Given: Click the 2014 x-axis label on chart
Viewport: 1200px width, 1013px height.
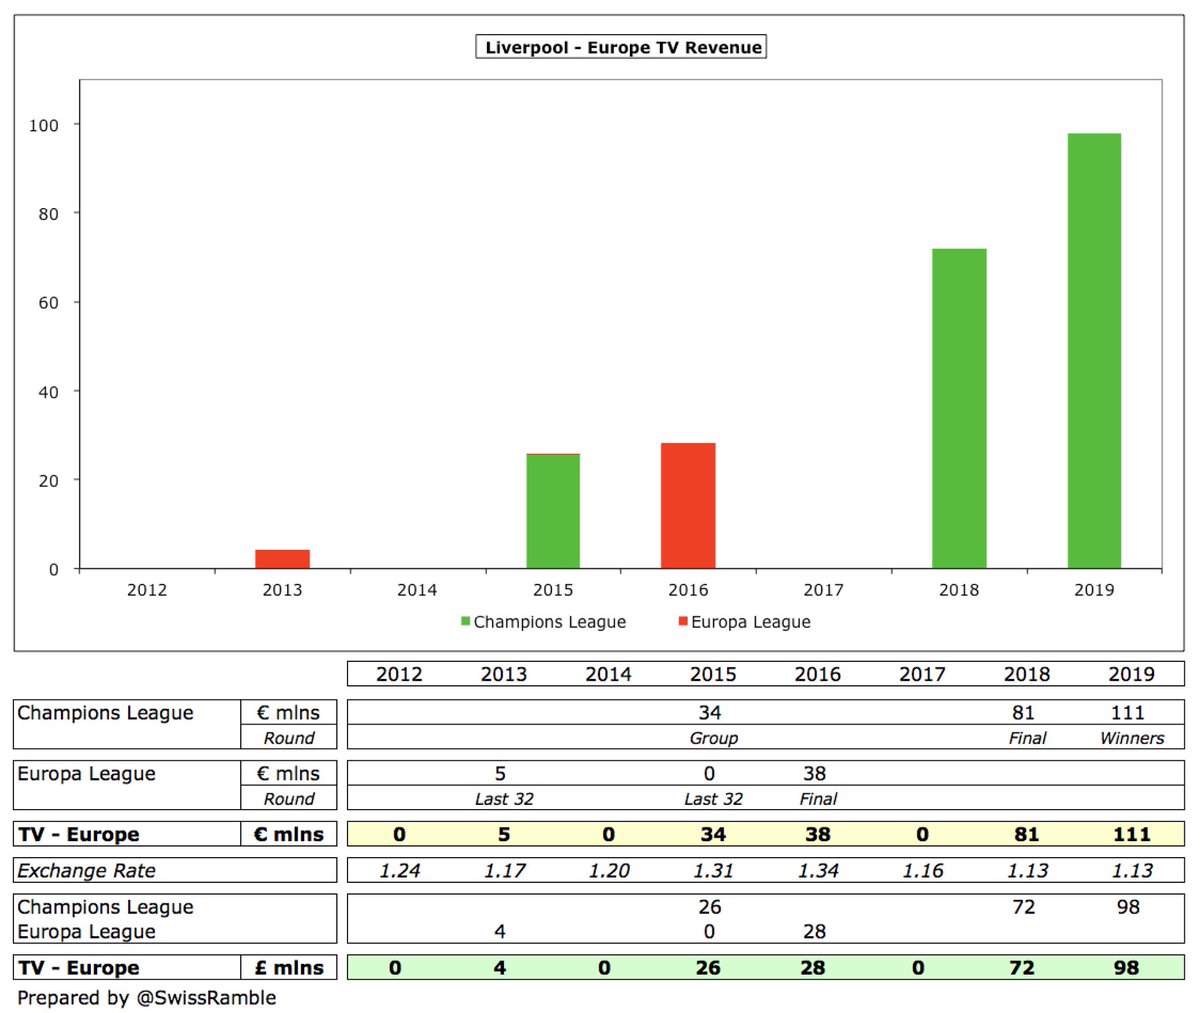Looking at the screenshot, I should coord(417,590).
